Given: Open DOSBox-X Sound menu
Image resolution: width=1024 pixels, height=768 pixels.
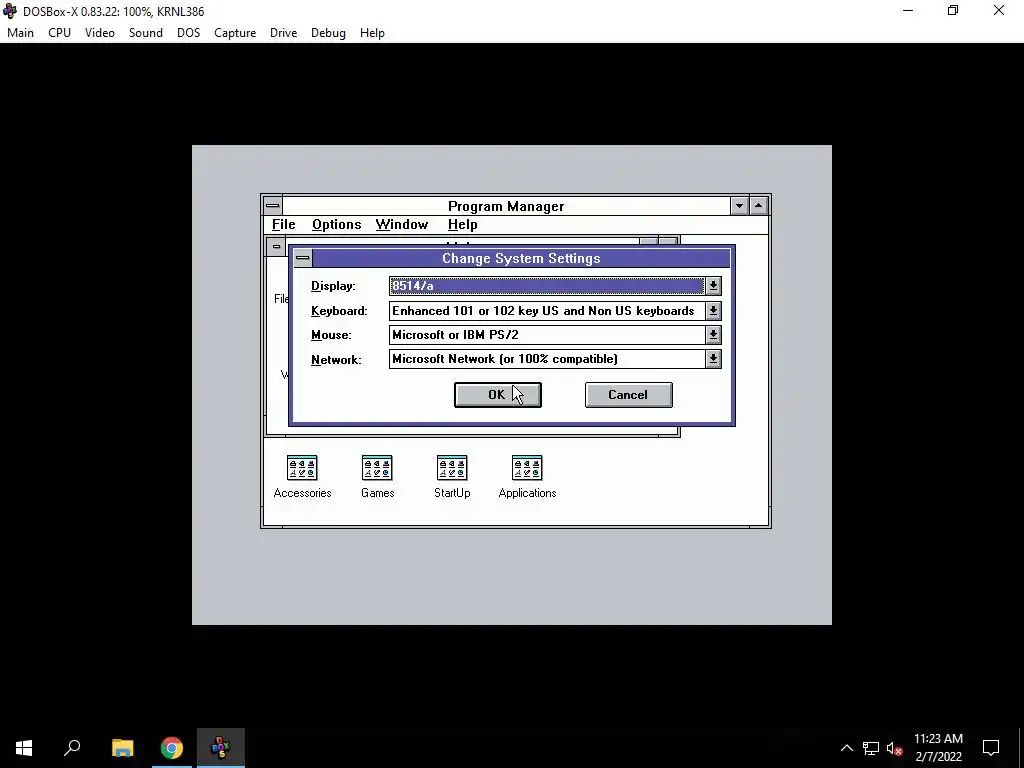Looking at the screenshot, I should (x=146, y=33).
